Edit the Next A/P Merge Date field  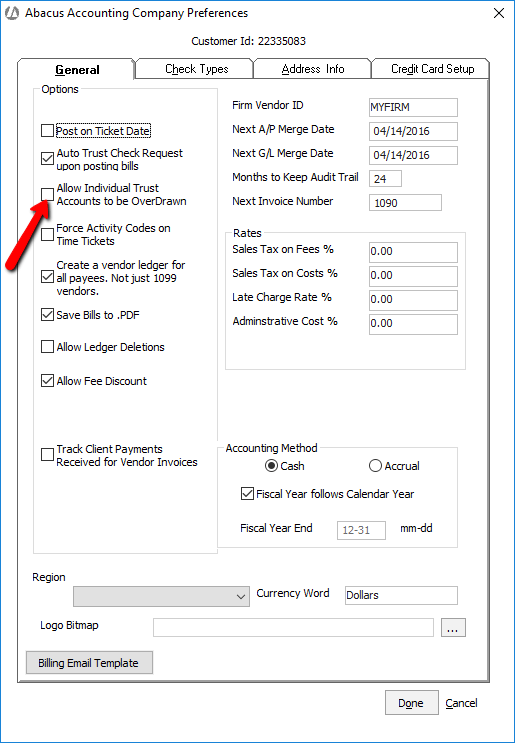tap(413, 131)
